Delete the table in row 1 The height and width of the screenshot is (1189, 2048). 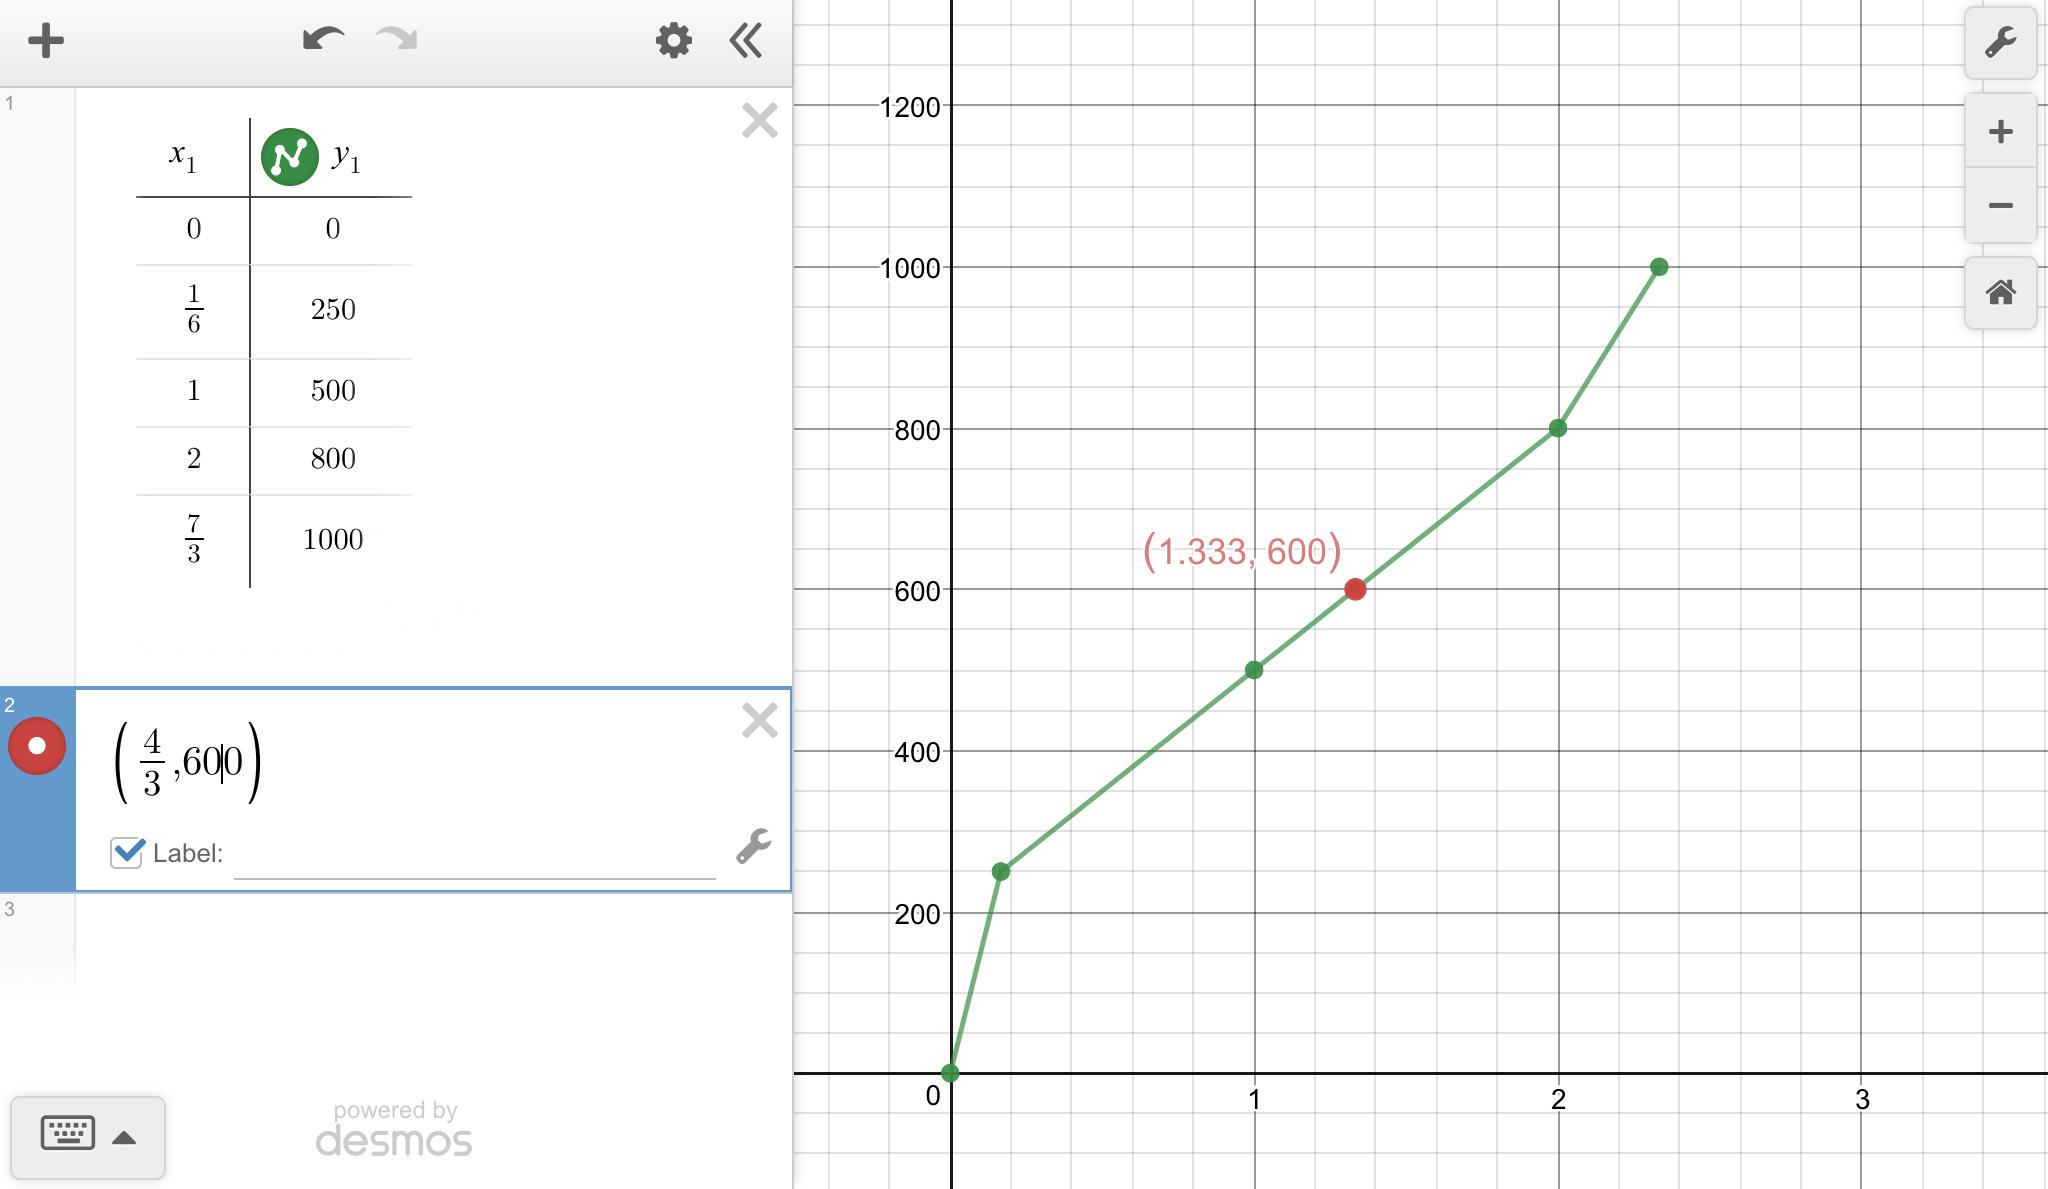click(759, 121)
